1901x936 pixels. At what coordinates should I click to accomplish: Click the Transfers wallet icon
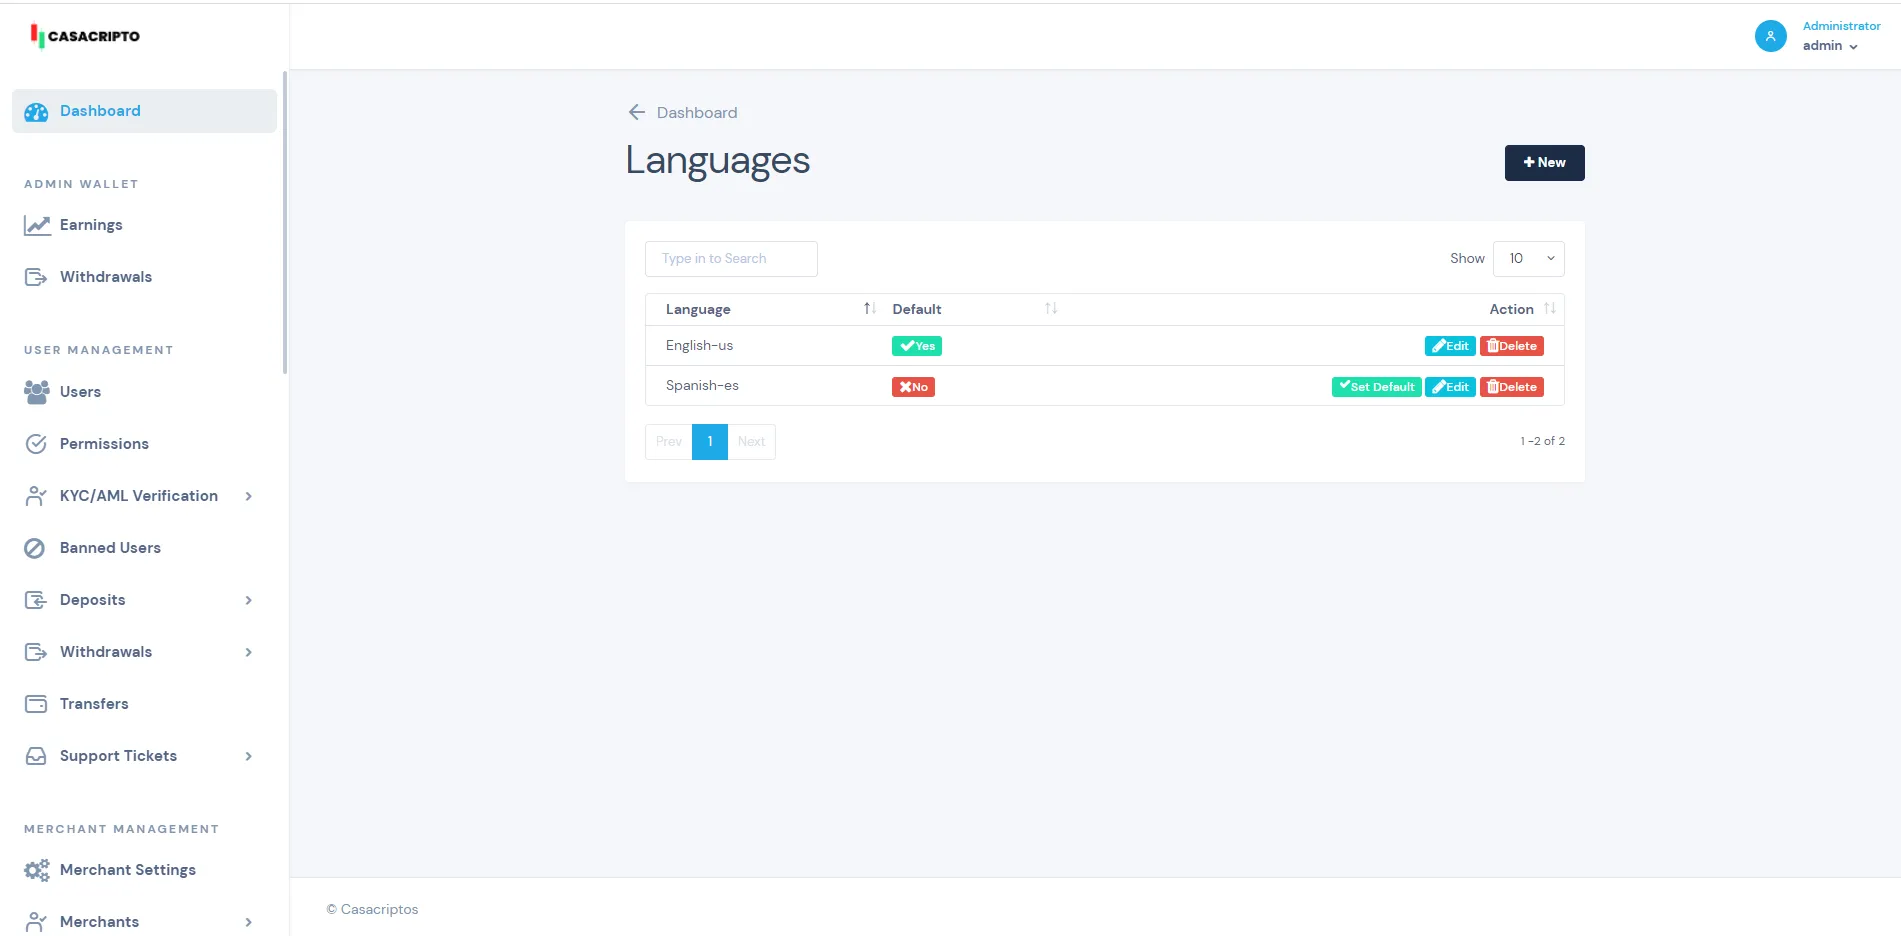pos(36,704)
